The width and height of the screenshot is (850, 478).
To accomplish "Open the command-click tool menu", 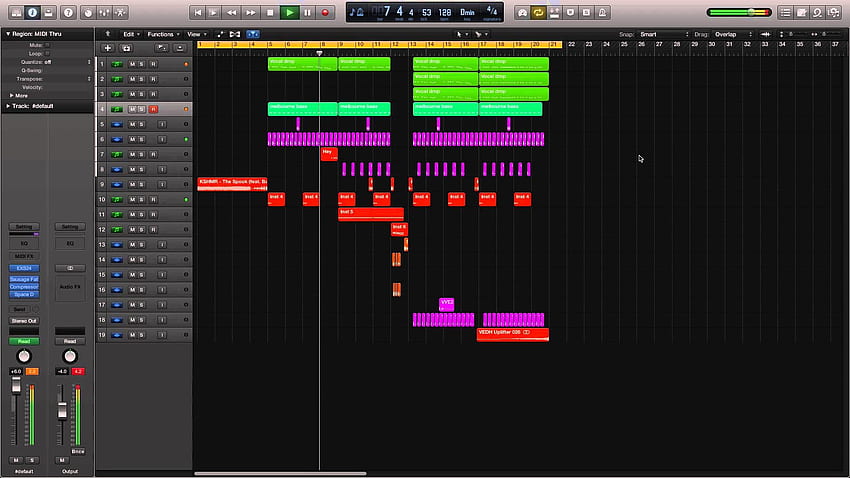I will point(481,34).
